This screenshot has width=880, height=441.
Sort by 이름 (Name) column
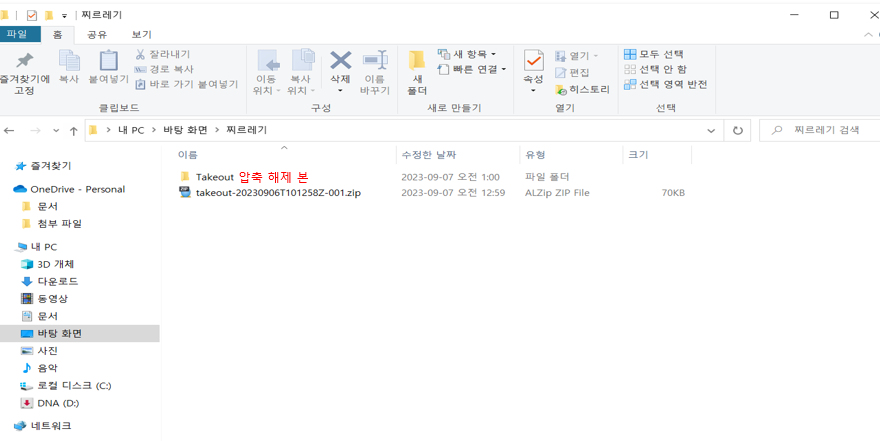coord(187,155)
